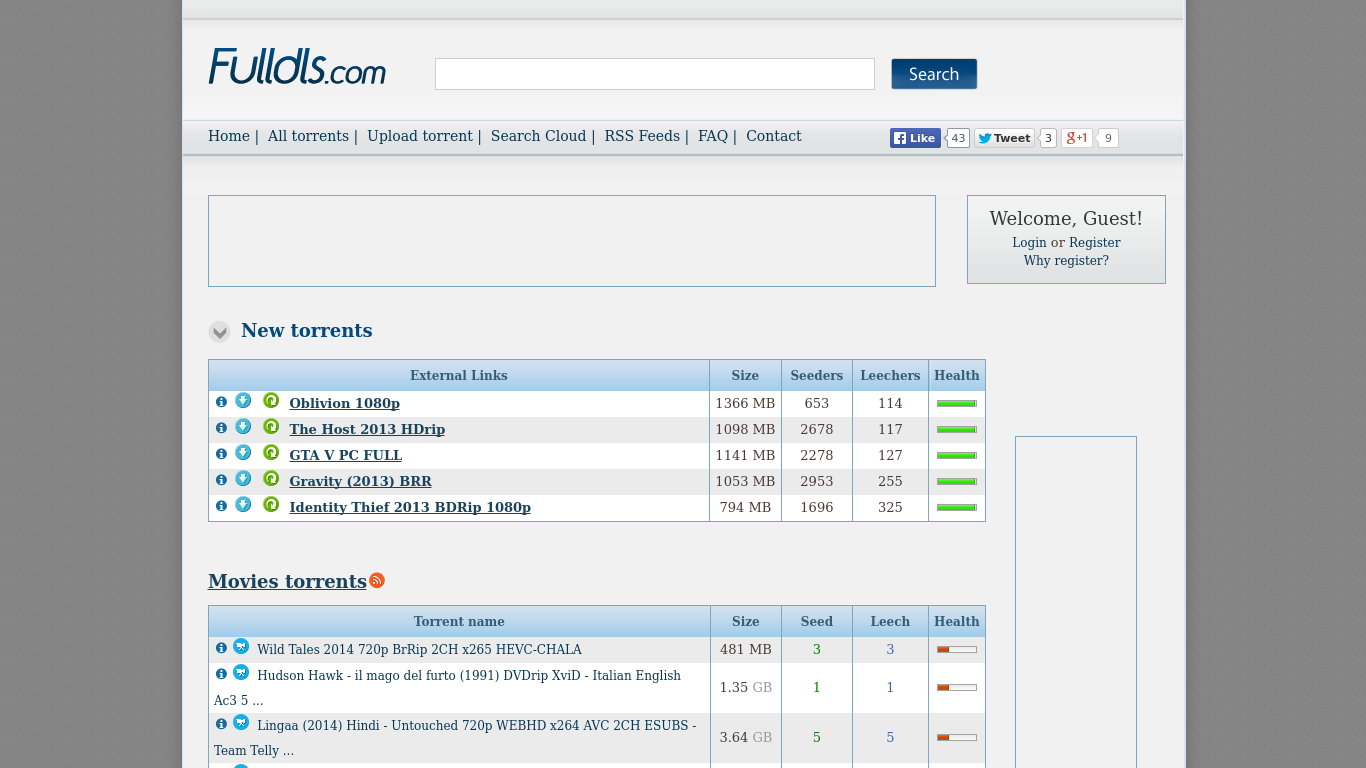The width and height of the screenshot is (1366, 768).
Task: Click the Welcome, Guest! text
Action: pos(1066,219)
